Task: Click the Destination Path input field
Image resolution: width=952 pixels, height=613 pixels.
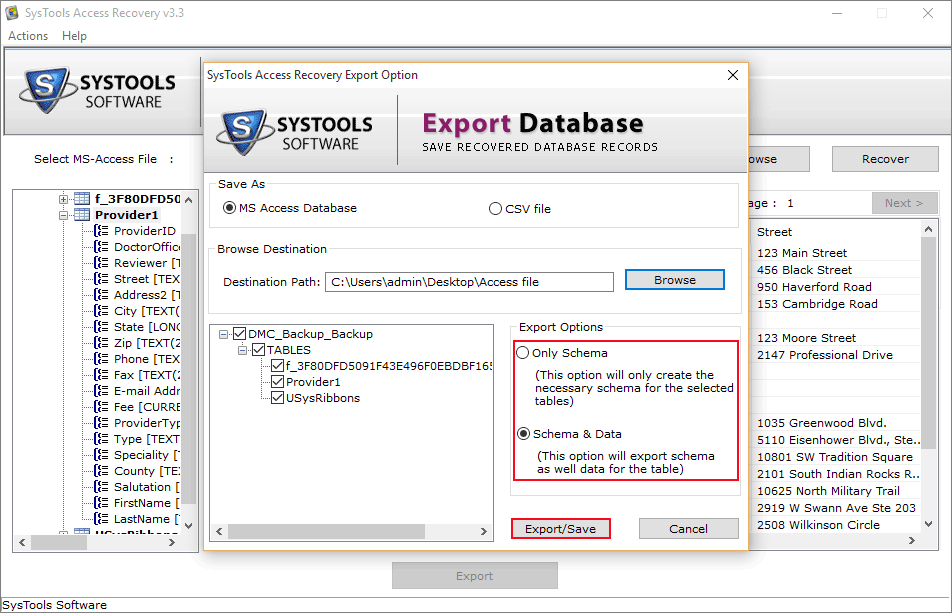Action: (469, 282)
